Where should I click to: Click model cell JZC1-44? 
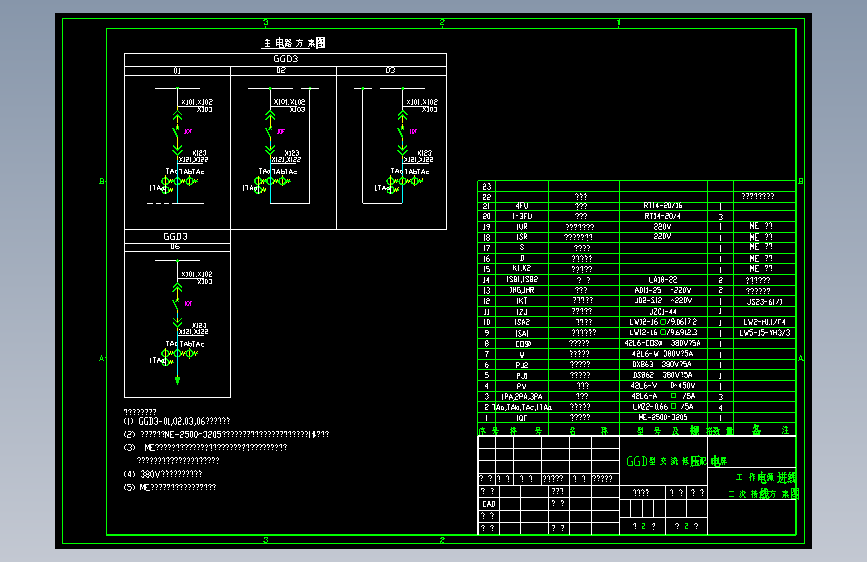[x=662, y=312]
